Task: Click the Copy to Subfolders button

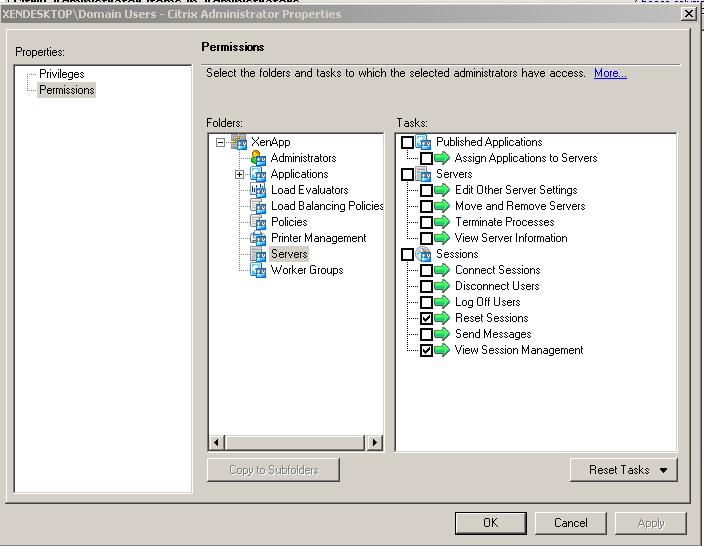Action: 273,470
